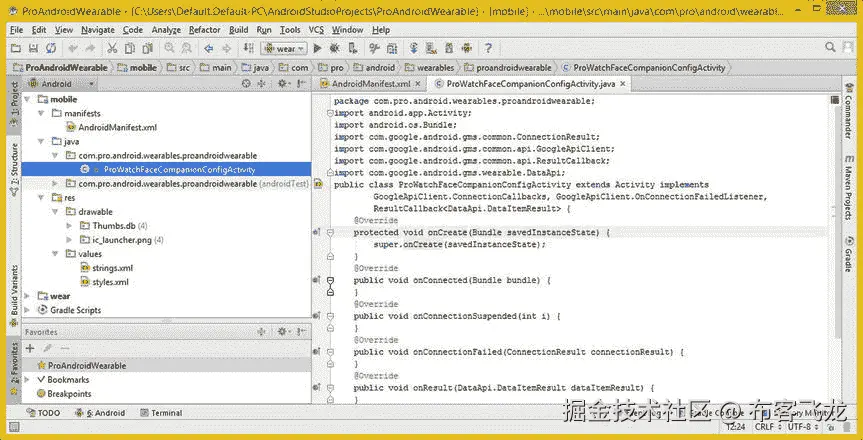Collapse the res folder

pos(41,198)
